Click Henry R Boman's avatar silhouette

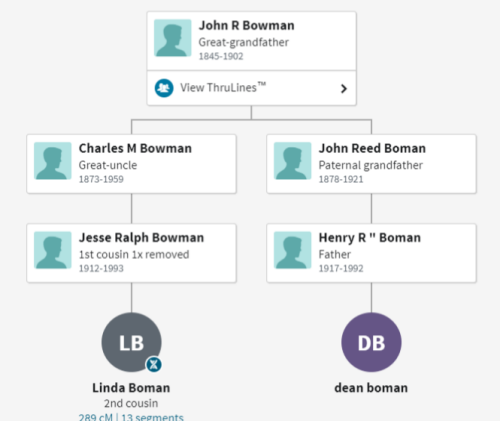click(x=293, y=250)
